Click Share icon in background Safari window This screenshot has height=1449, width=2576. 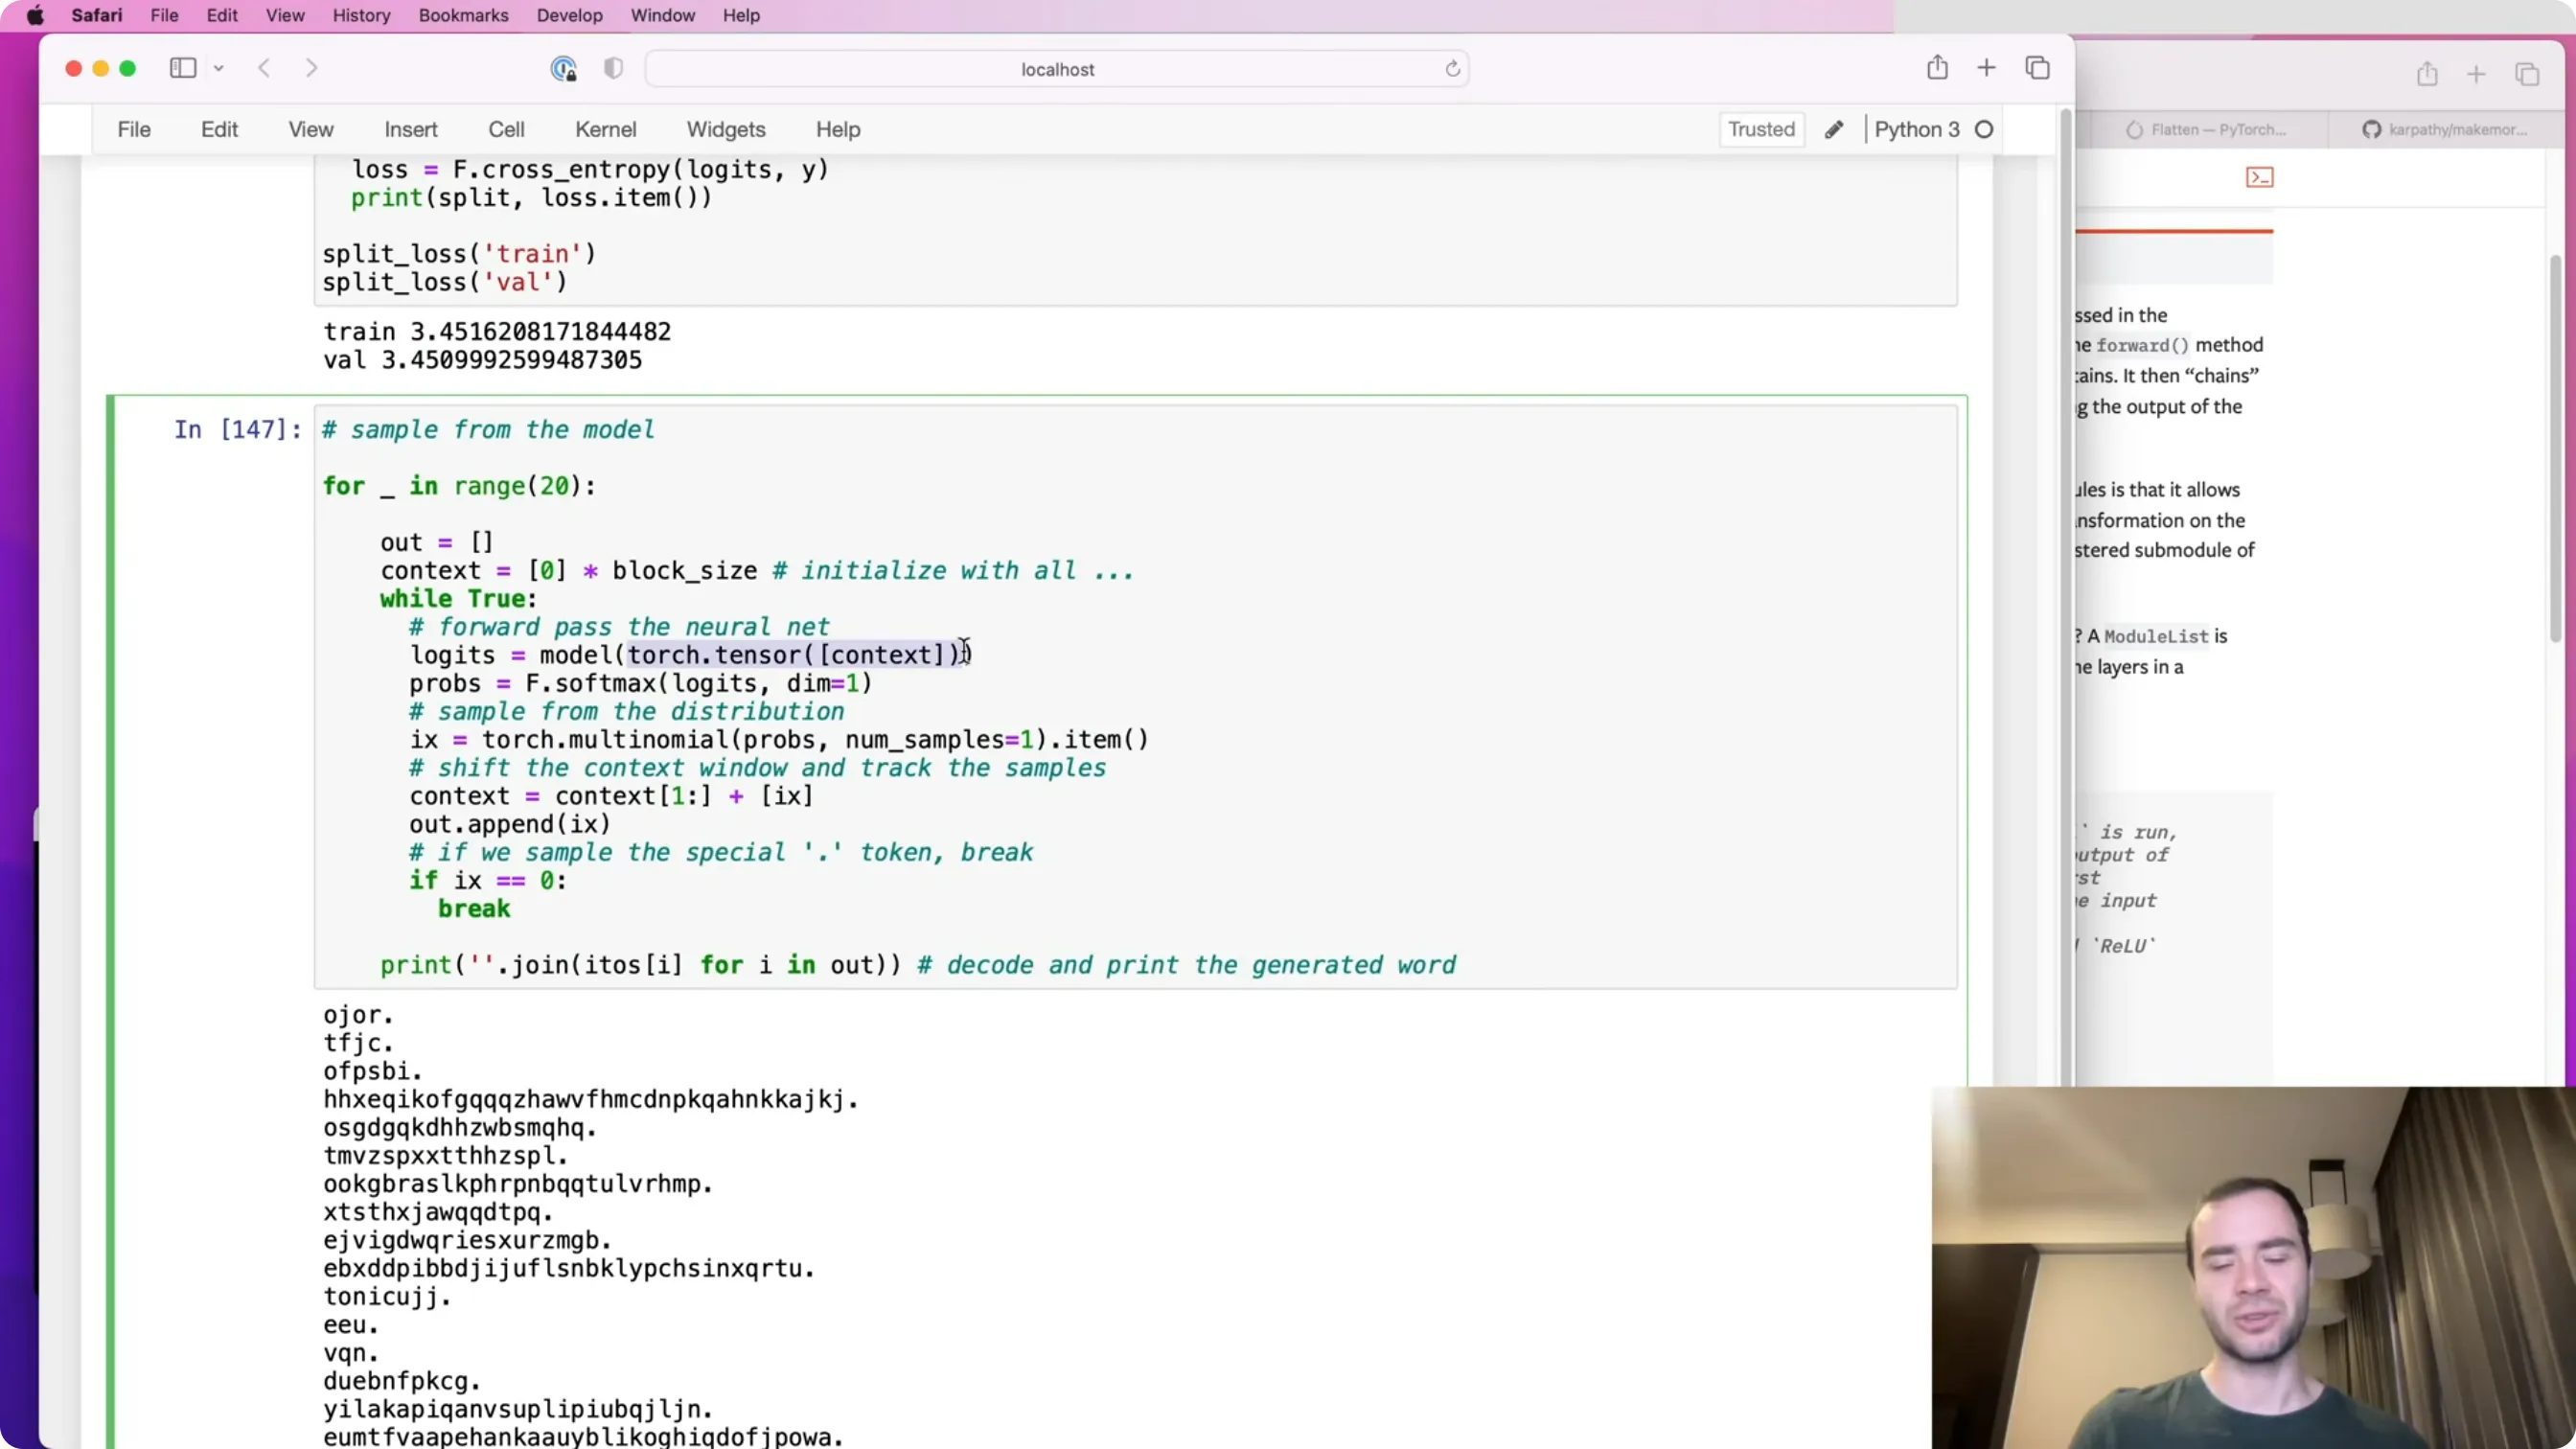2426,73
